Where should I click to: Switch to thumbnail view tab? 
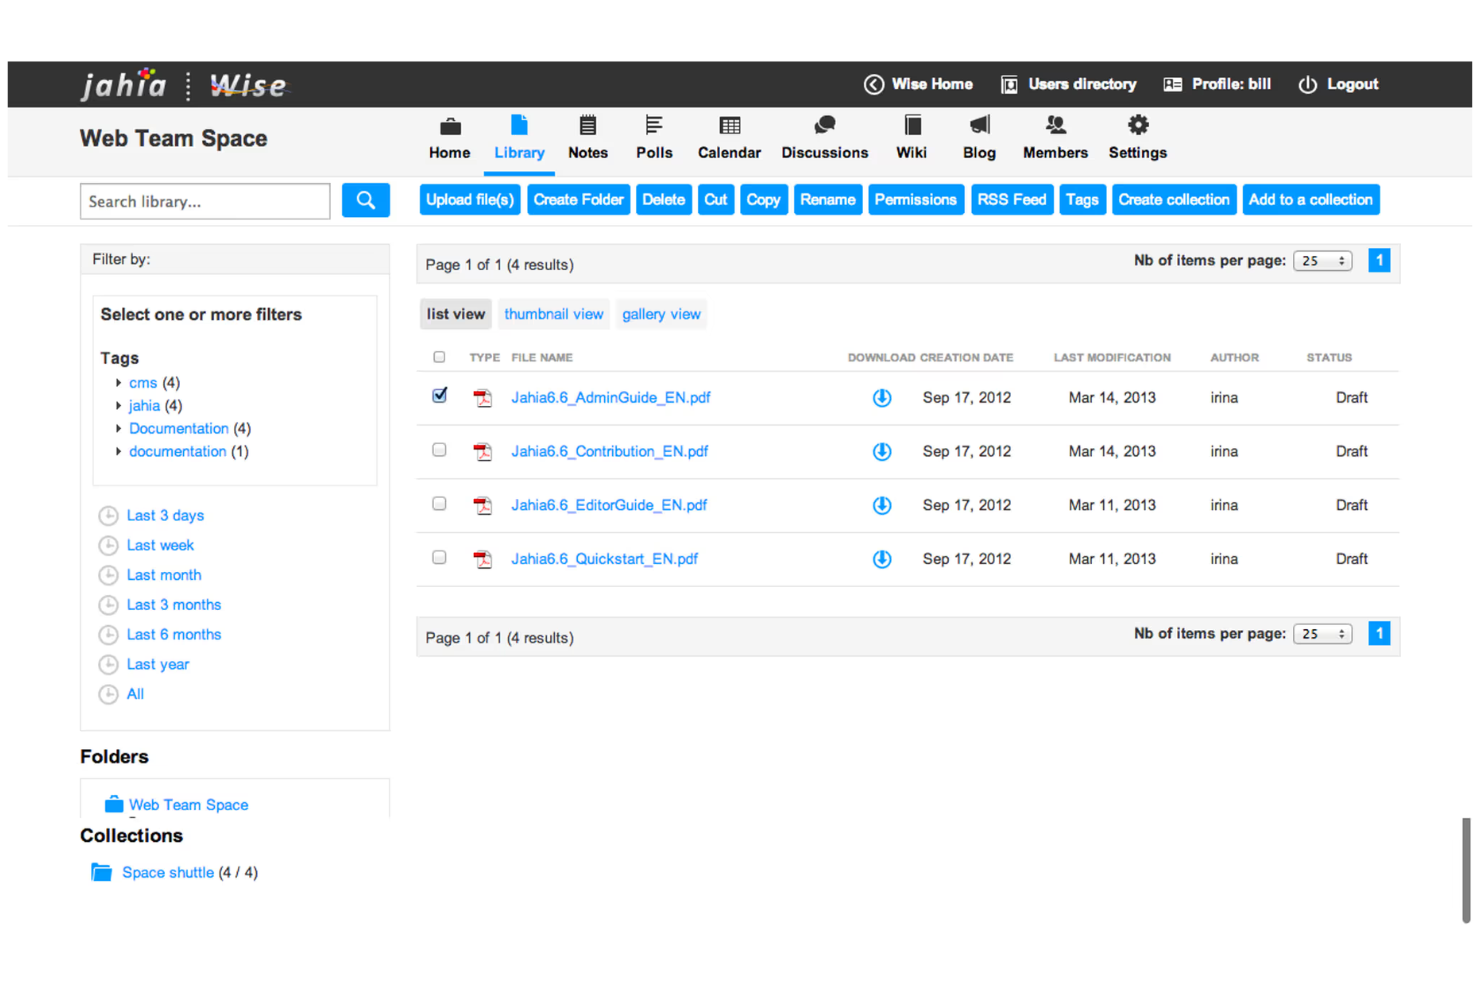point(554,314)
